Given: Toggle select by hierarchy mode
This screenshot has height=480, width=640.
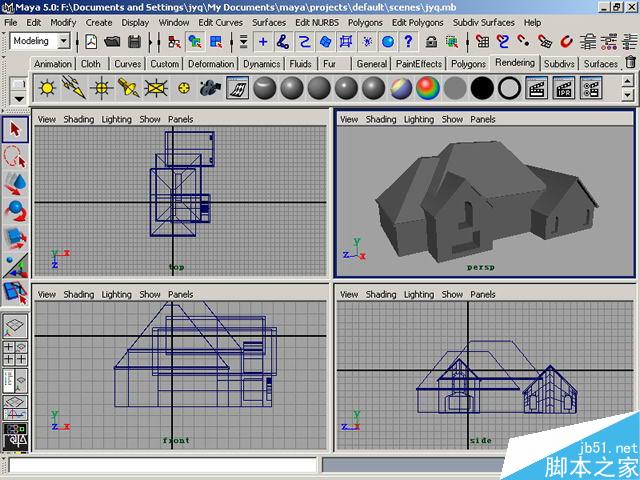Looking at the screenshot, I should click(x=174, y=42).
